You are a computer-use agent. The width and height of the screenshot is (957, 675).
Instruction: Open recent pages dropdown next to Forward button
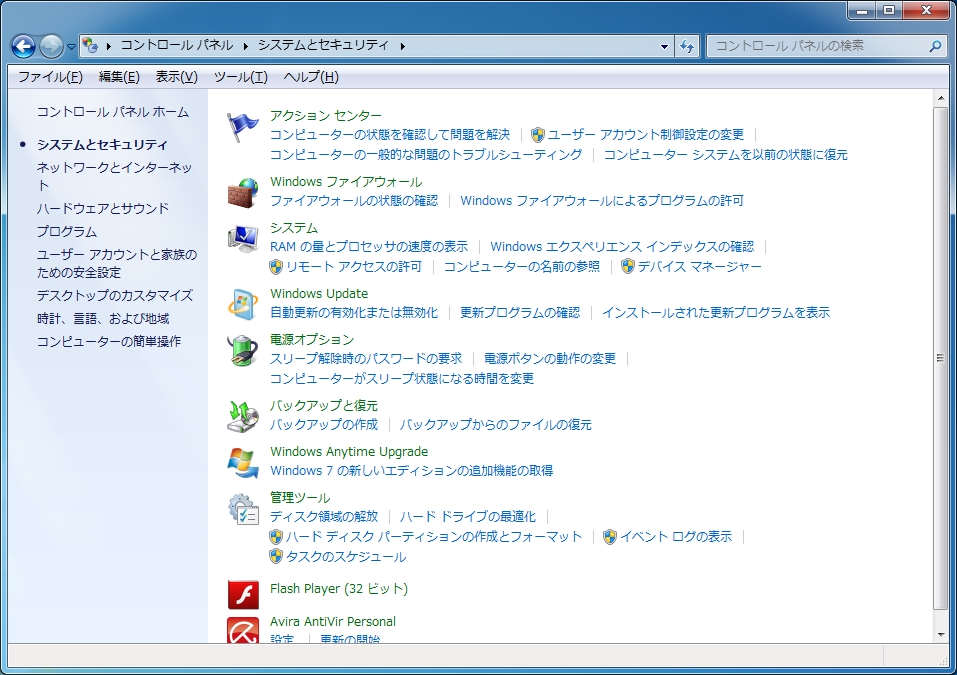71,46
